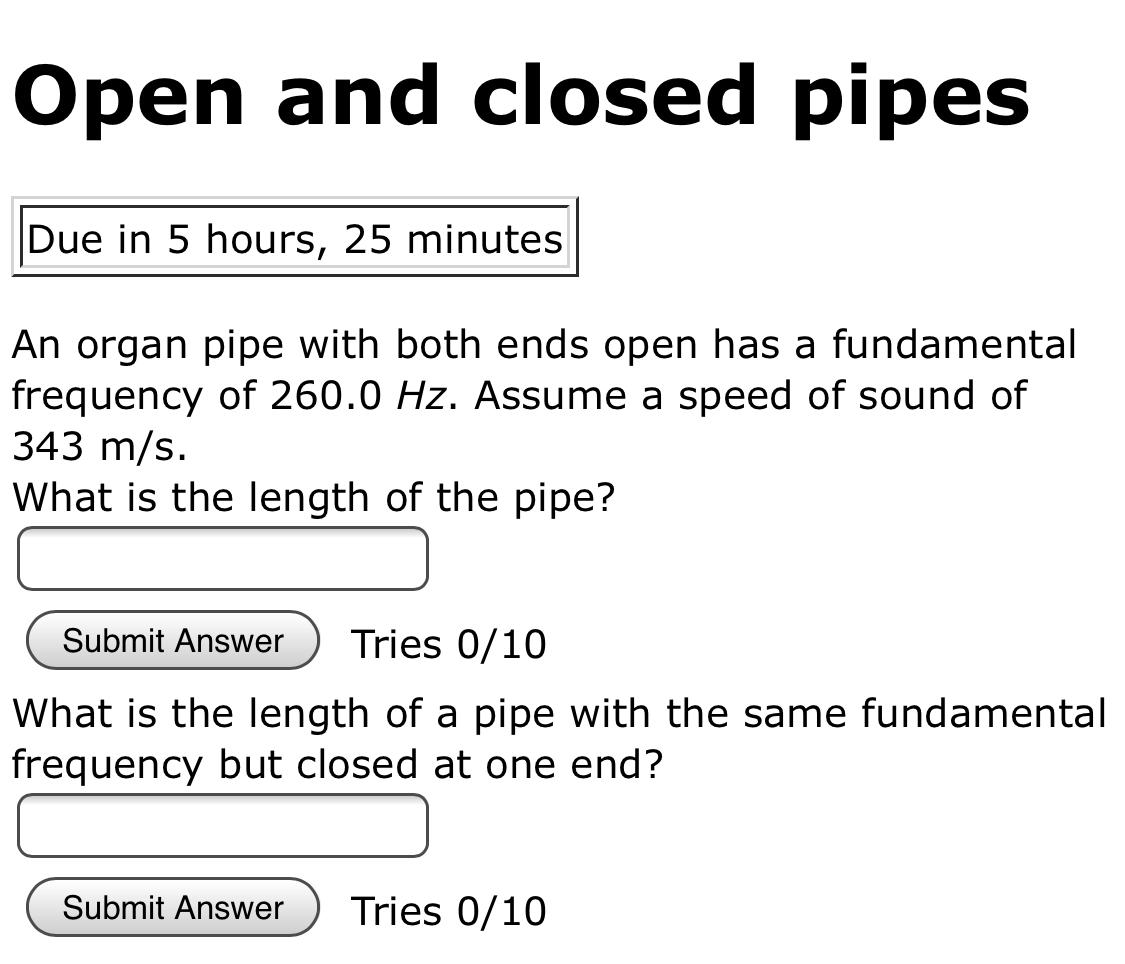Click the 'Tries 0/10' label near first question
This screenshot has width=1125, height=964.
tap(447, 644)
